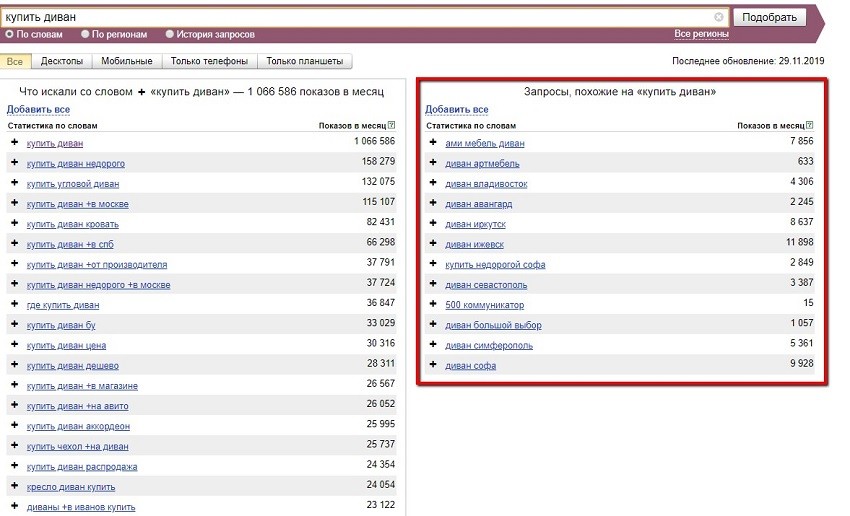Add "кресло диван купить" via plus icon
This screenshot has width=850, height=516.
pyautogui.click(x=15, y=486)
